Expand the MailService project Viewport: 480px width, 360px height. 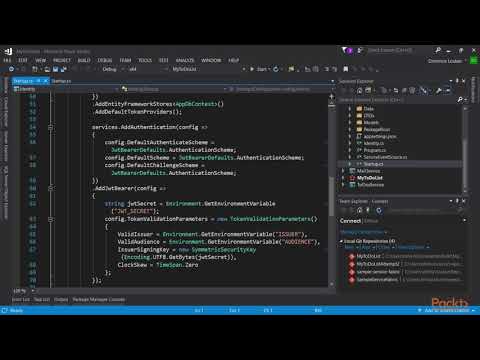343,171
